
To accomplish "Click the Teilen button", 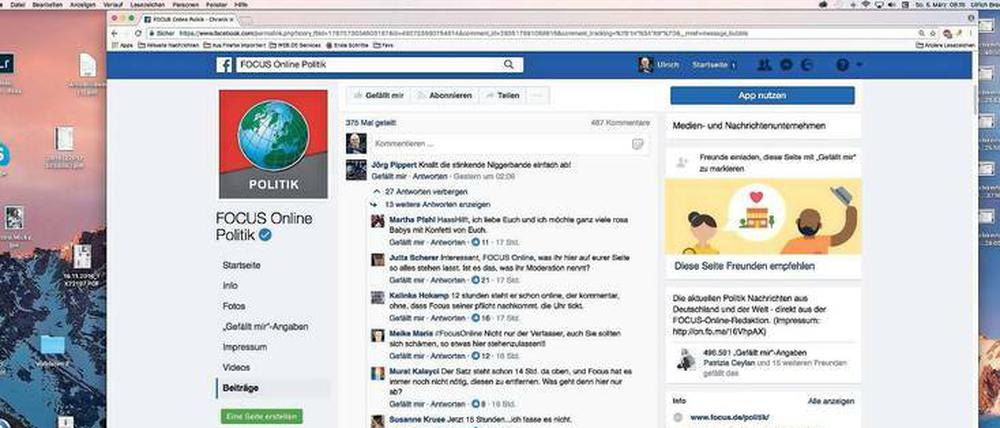I will click(x=503, y=96).
